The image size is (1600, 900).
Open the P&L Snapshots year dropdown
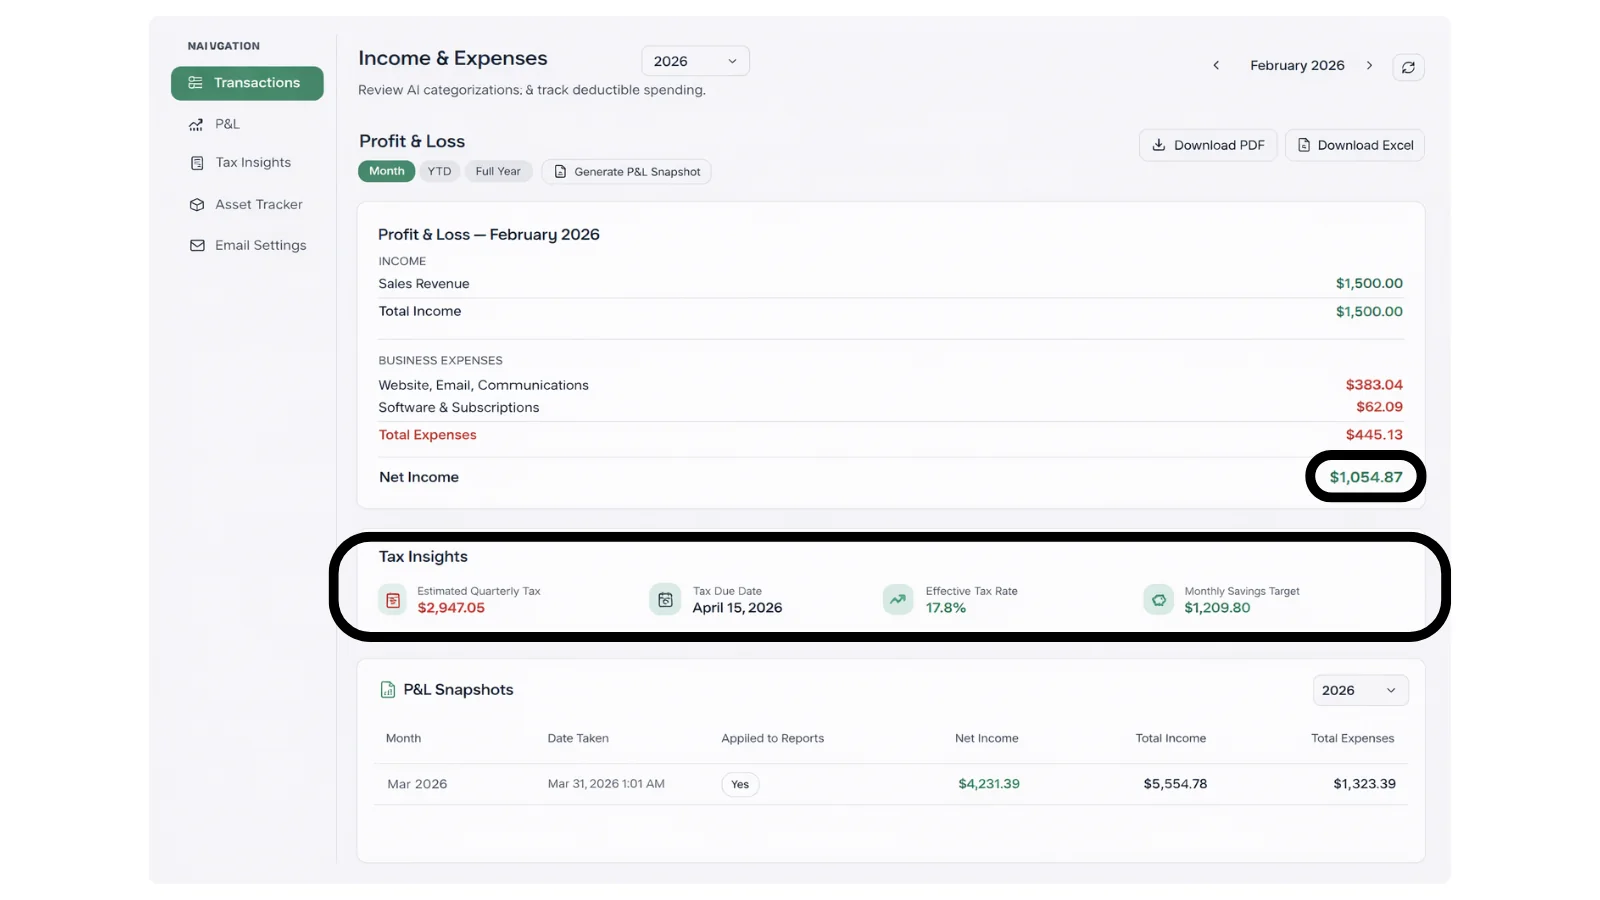1360,690
